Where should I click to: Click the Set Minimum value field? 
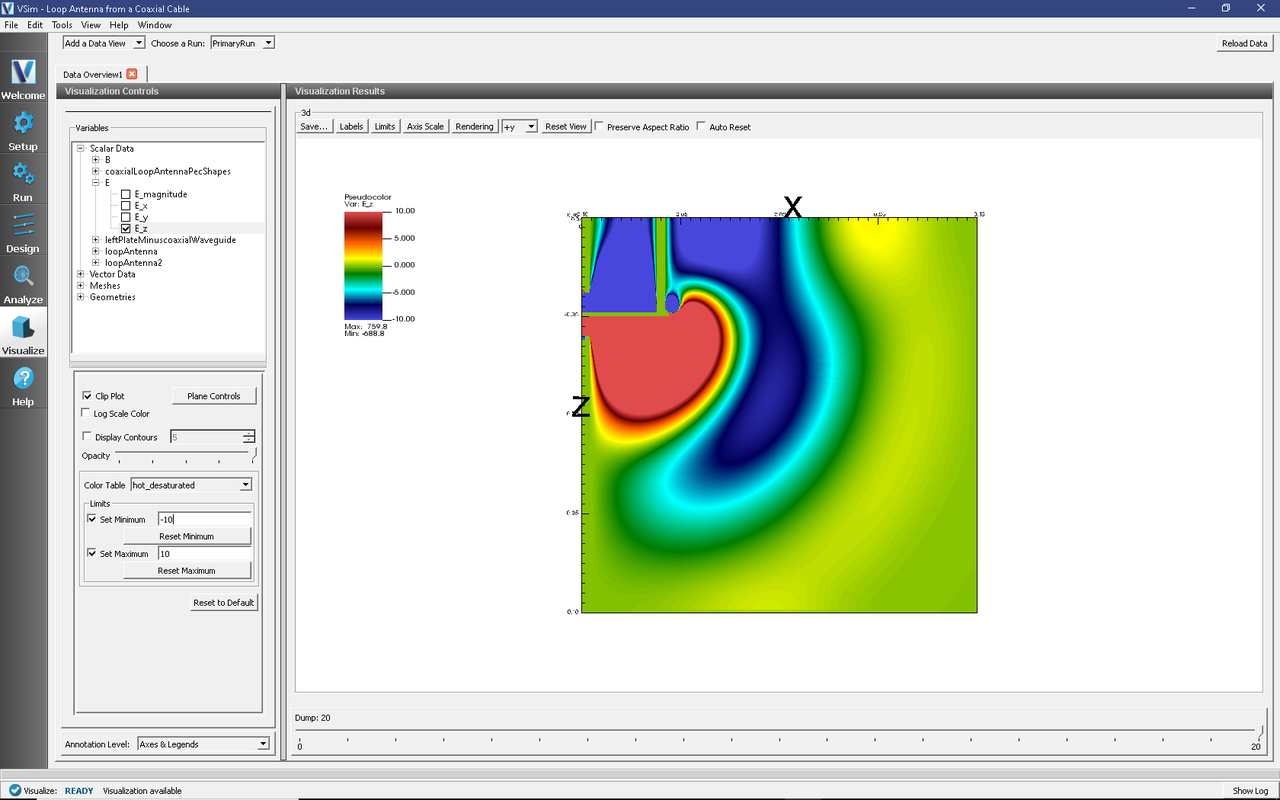pyautogui.click(x=203, y=519)
